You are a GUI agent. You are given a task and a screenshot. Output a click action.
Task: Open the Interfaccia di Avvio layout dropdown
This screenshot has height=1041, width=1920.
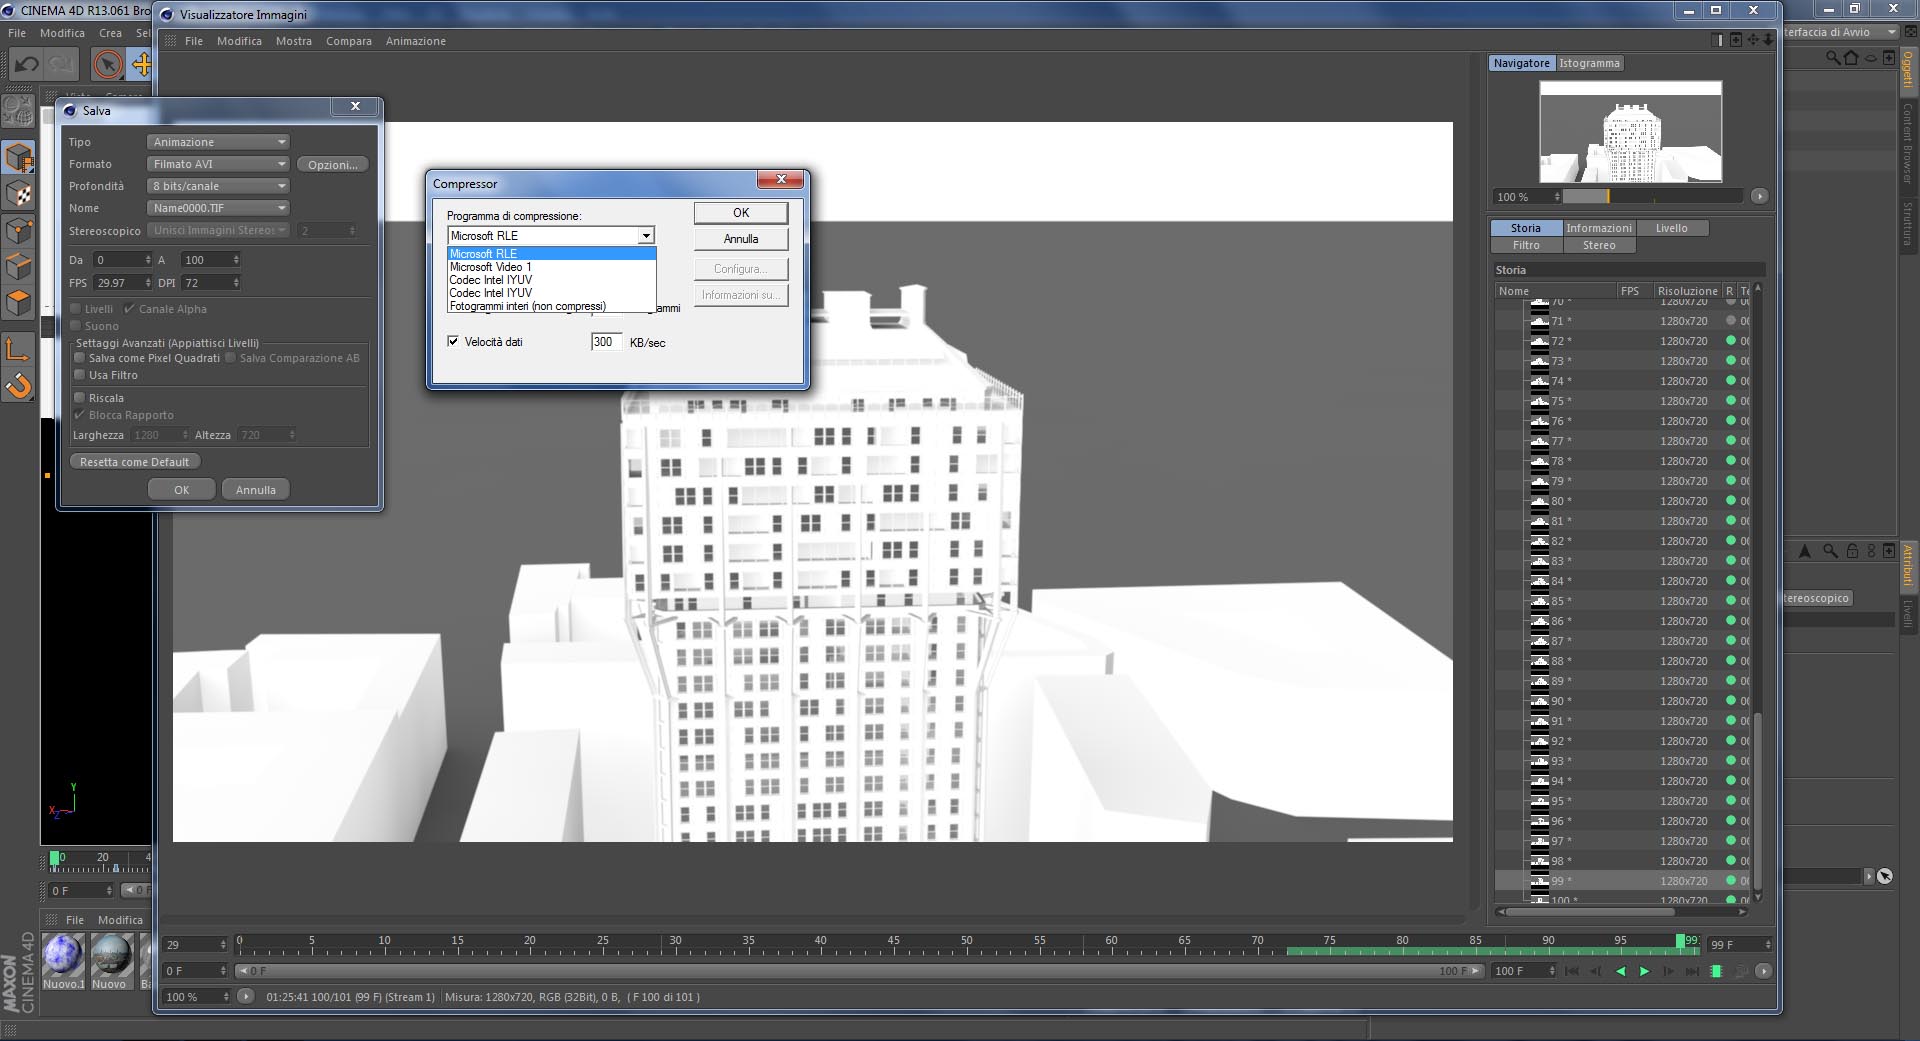click(1840, 32)
